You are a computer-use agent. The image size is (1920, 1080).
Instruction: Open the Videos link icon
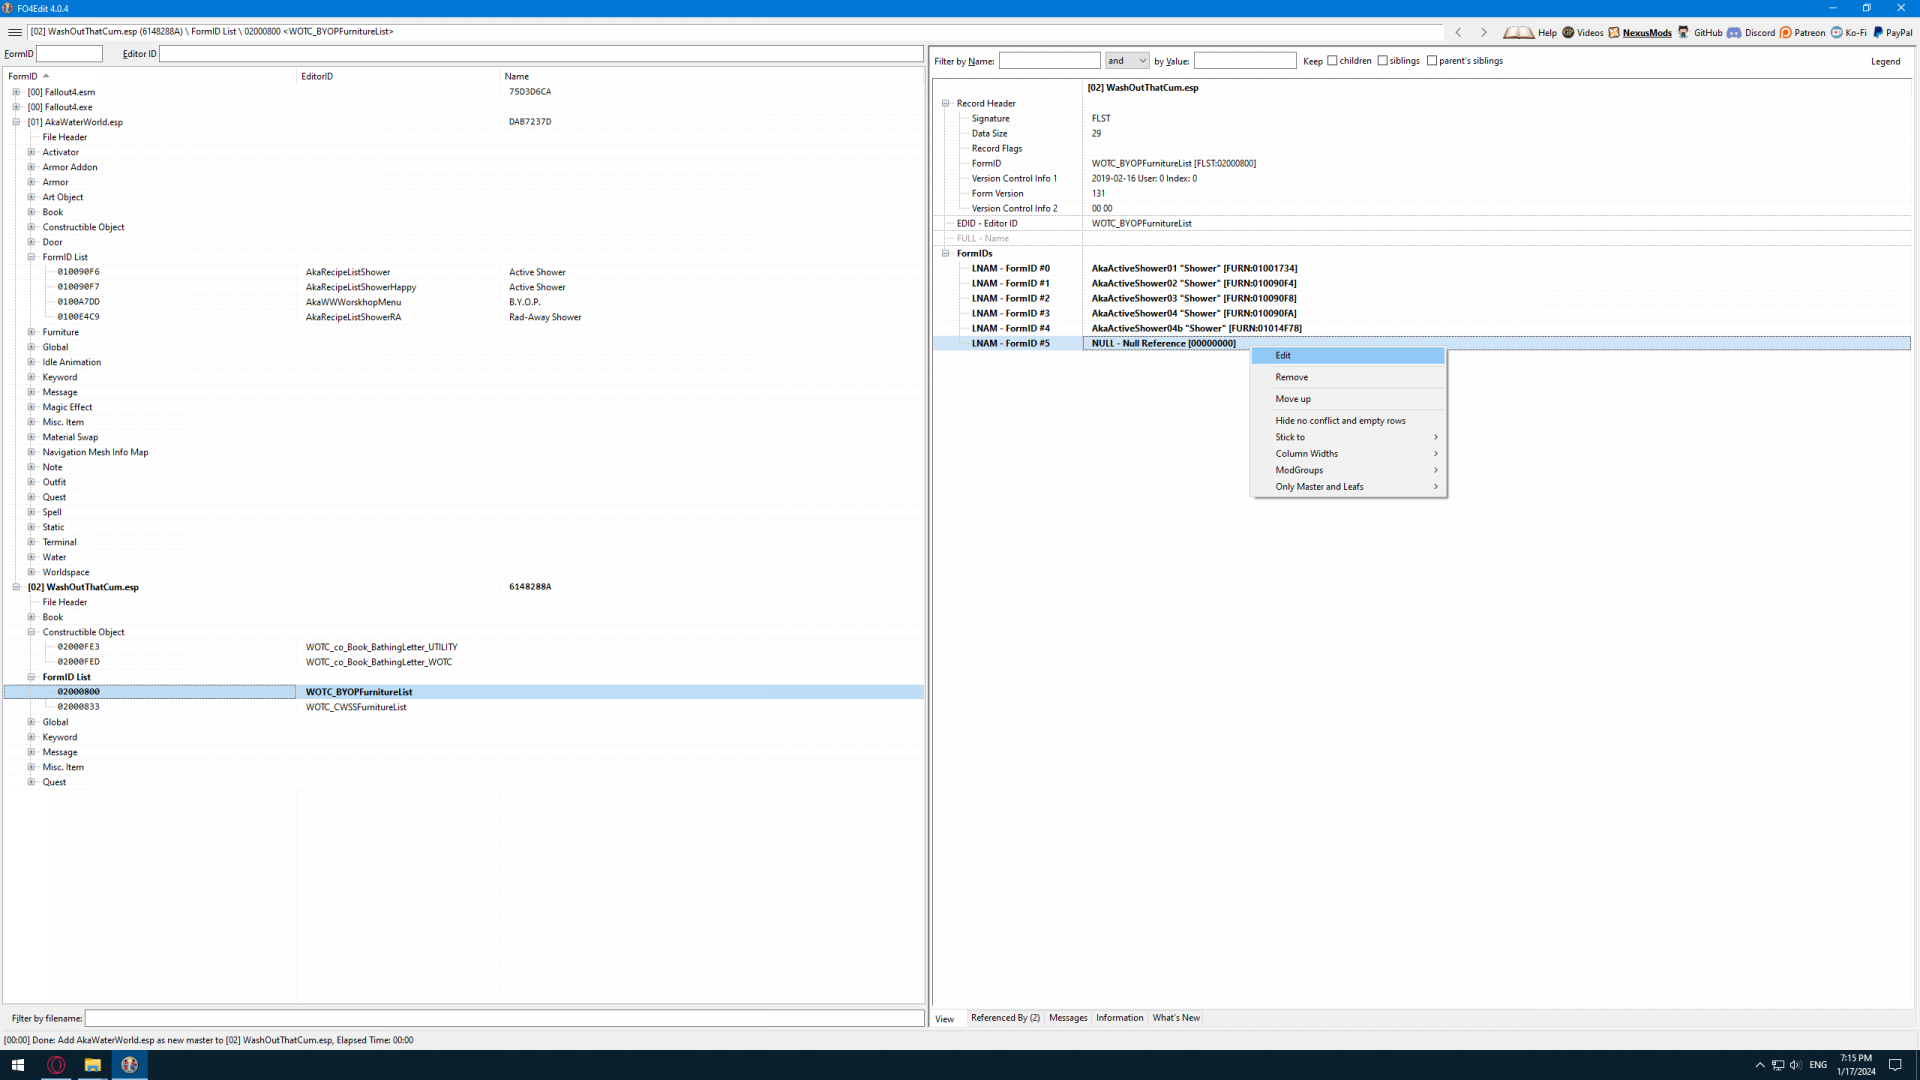(x=1568, y=32)
